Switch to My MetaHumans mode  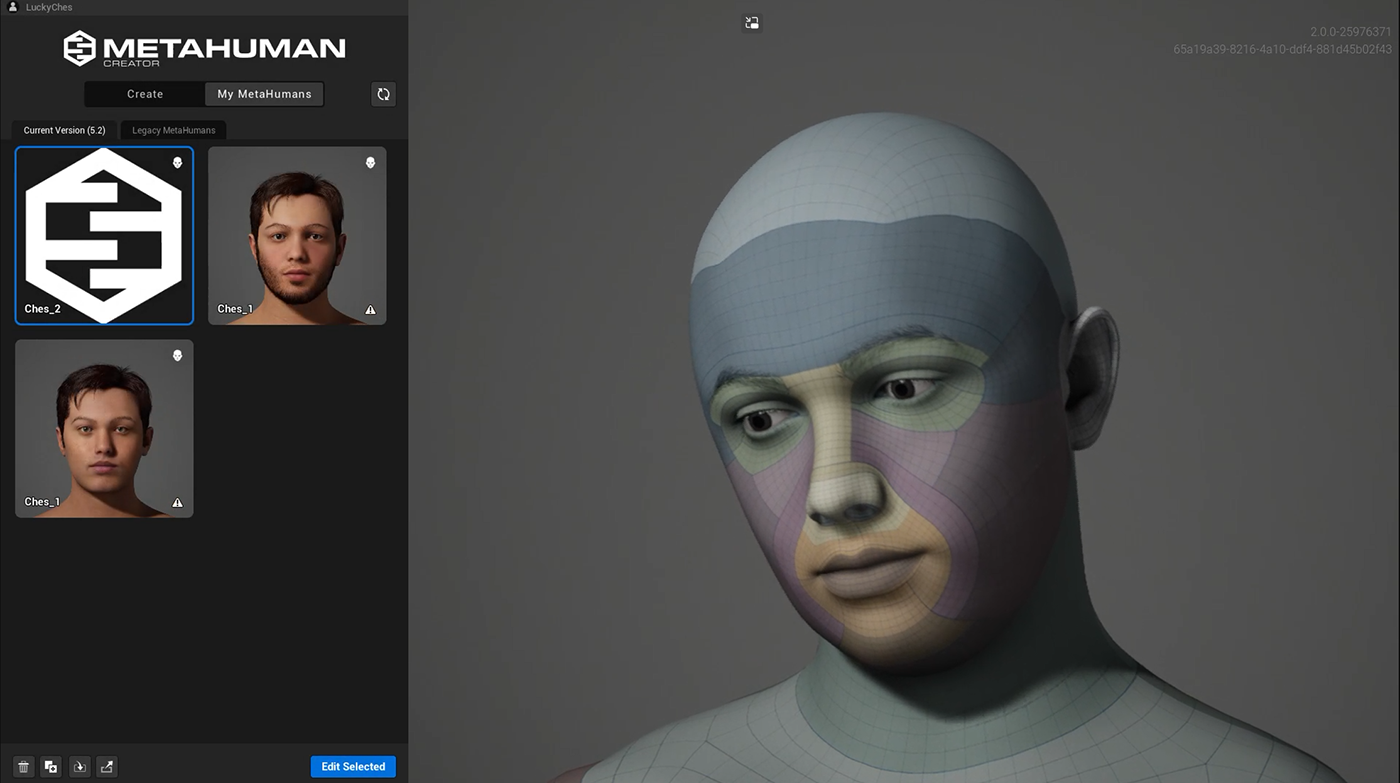(264, 94)
